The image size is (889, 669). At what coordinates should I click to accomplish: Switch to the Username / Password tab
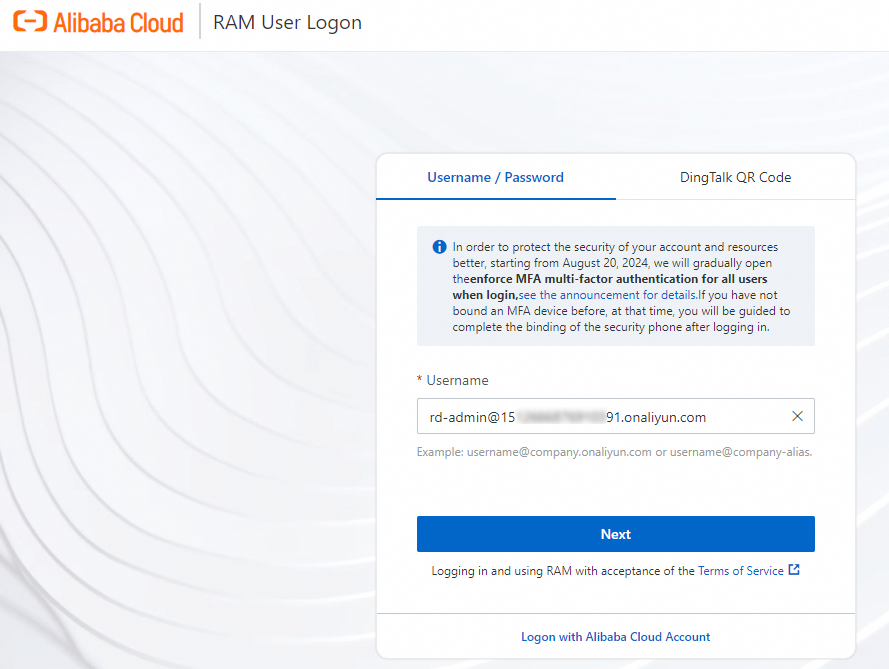(x=495, y=178)
